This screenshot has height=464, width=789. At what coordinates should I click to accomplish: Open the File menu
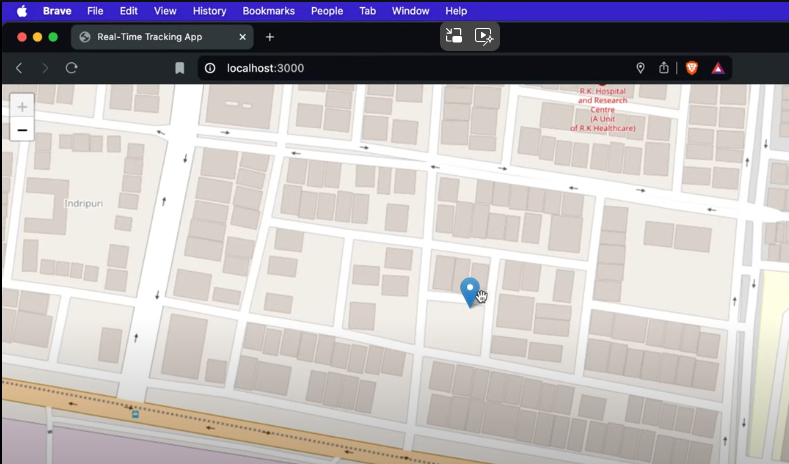click(95, 11)
